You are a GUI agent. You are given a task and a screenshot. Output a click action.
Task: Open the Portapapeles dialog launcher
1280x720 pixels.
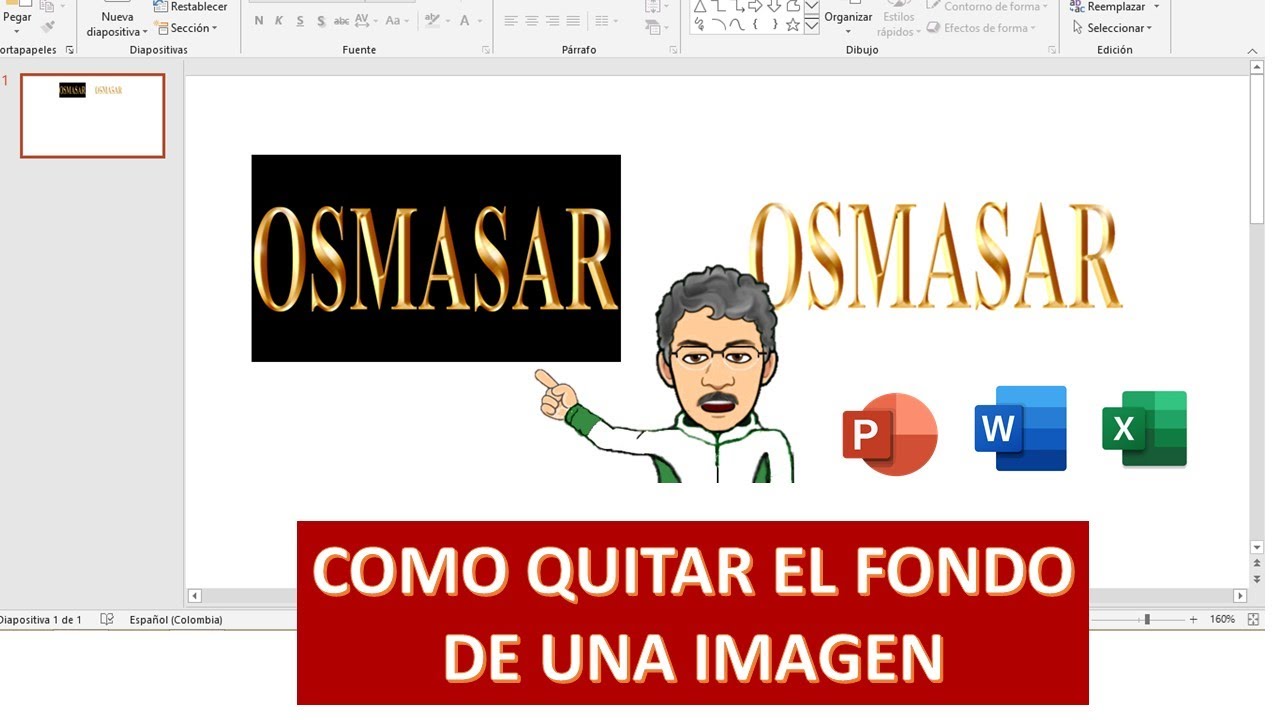pyautogui.click(x=69, y=50)
